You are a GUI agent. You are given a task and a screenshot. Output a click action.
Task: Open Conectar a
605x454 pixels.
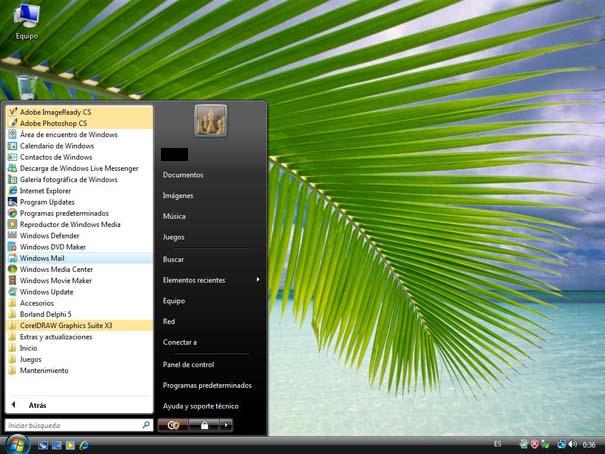(x=180, y=342)
